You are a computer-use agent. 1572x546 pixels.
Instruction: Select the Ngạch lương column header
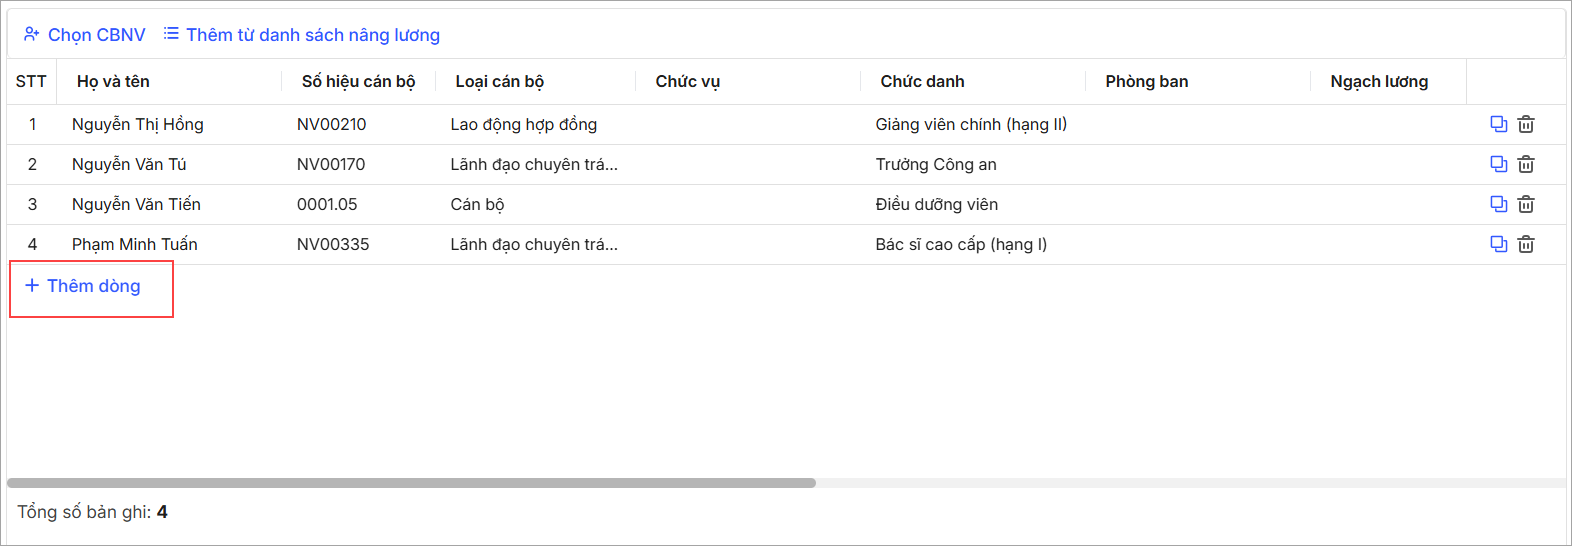pos(1379,82)
